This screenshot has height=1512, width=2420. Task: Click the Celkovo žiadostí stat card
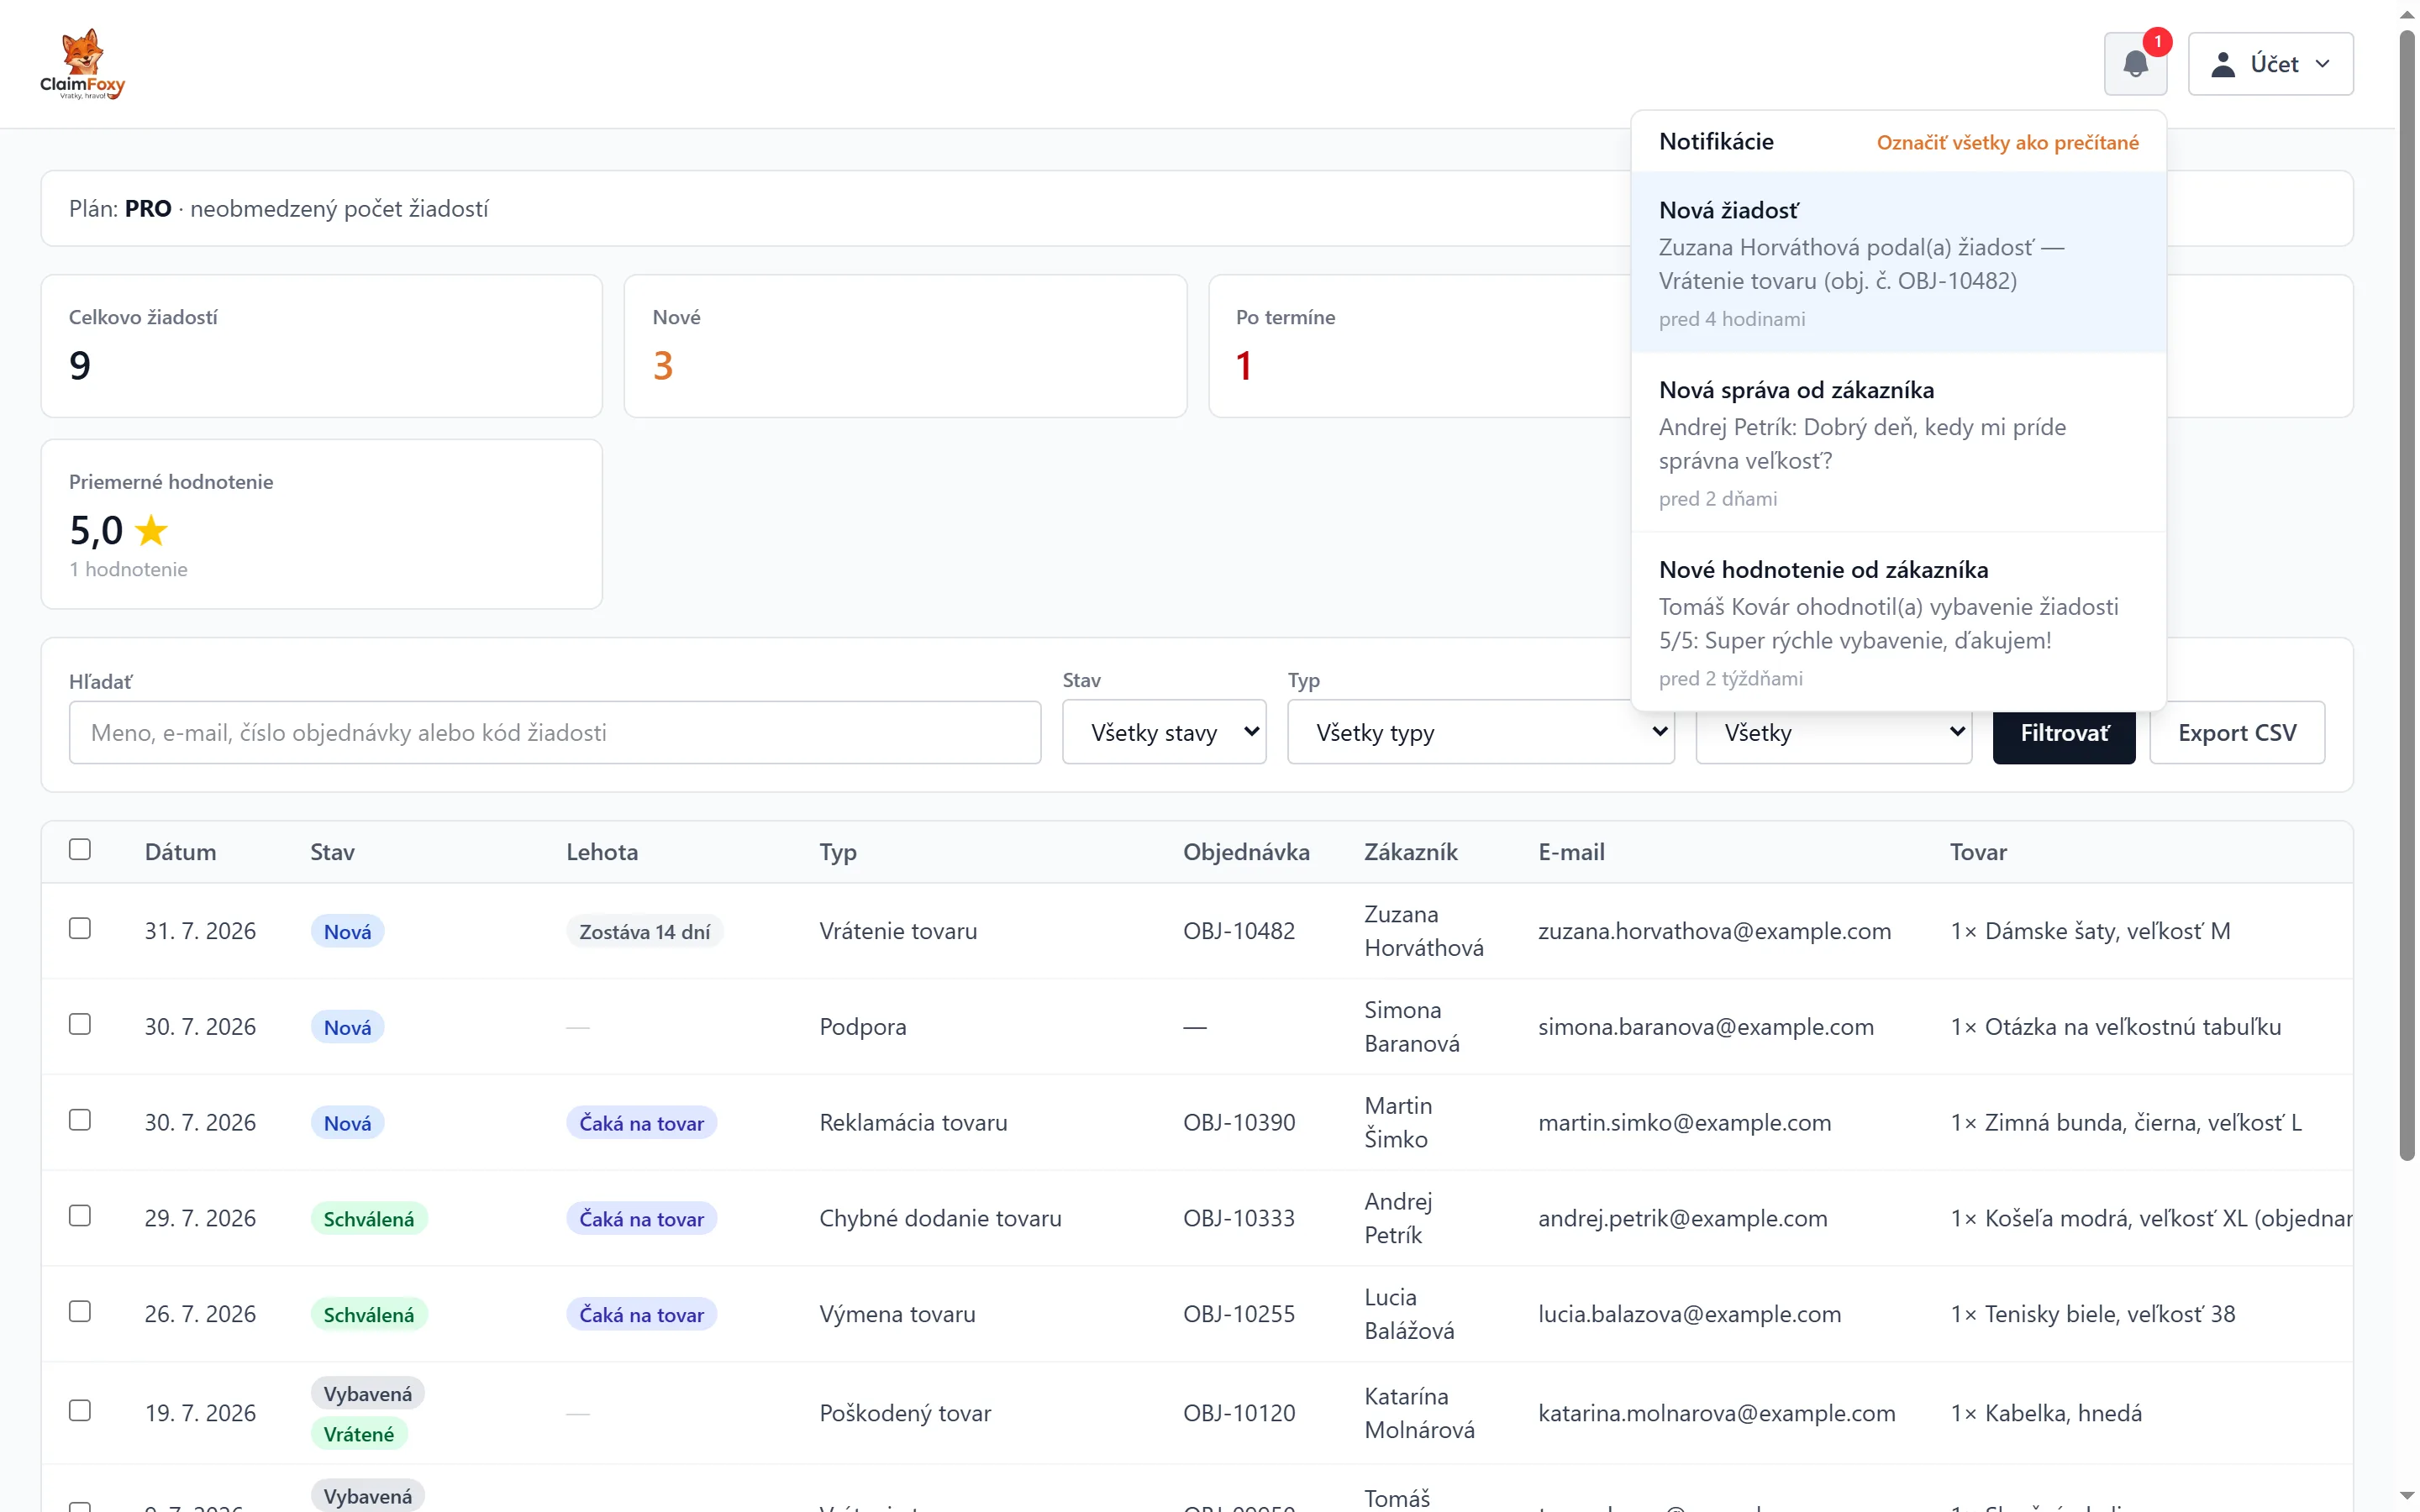click(x=321, y=346)
